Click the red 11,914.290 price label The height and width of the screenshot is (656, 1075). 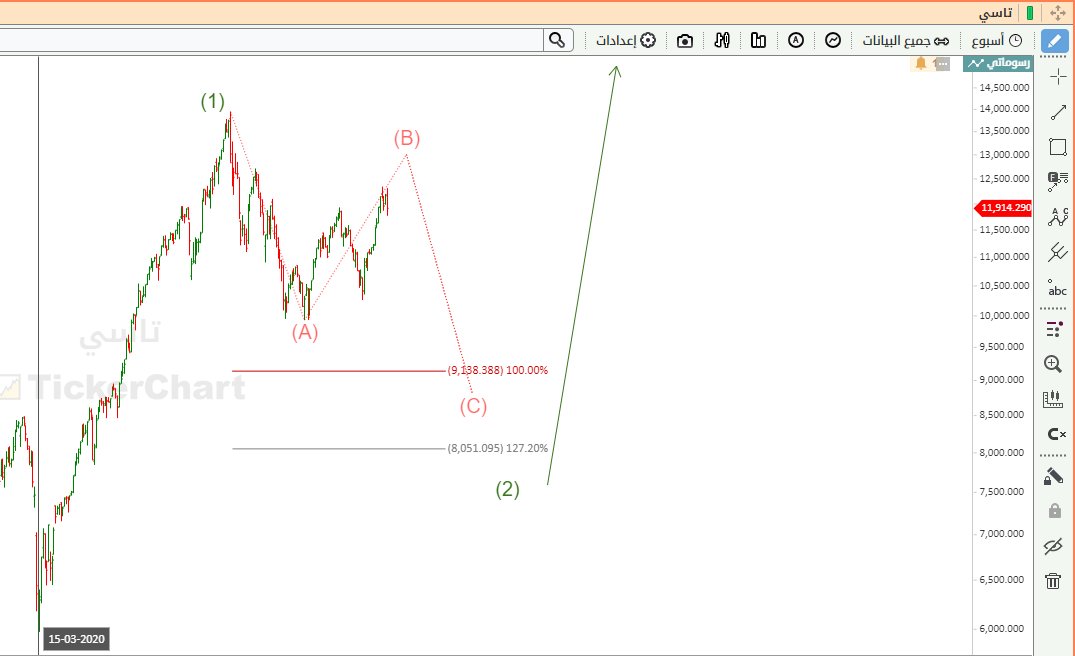[1004, 208]
